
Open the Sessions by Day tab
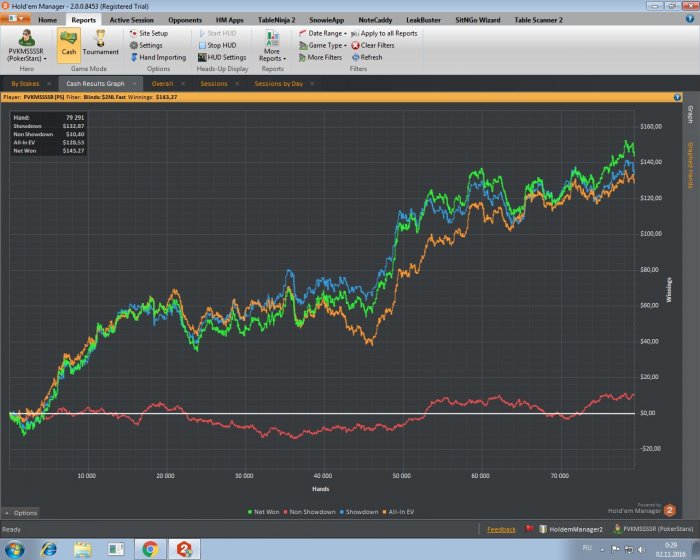pos(278,84)
